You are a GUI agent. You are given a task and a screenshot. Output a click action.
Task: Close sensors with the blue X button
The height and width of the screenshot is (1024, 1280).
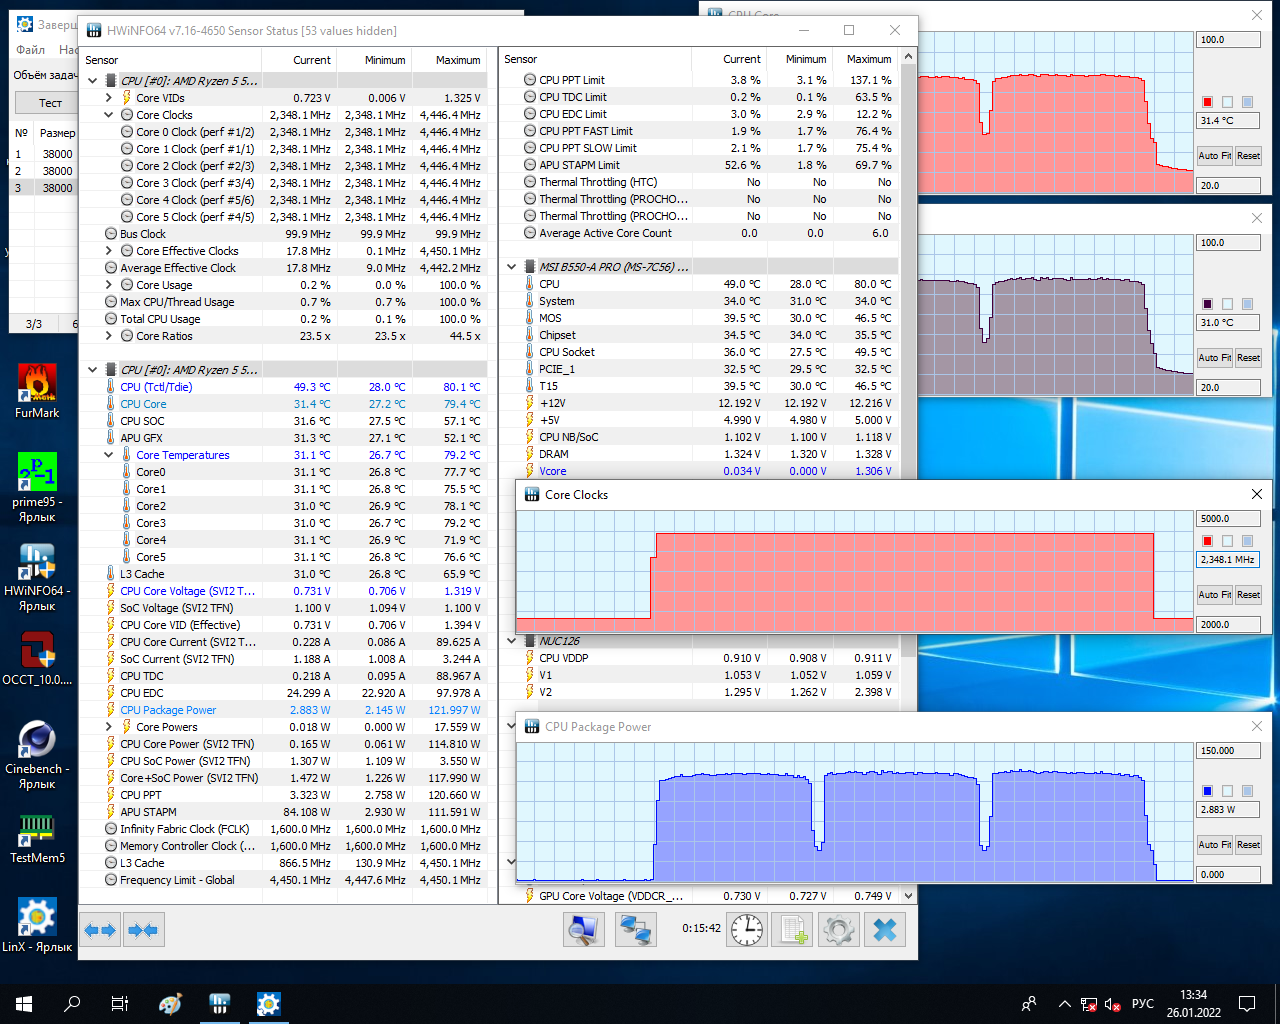pyautogui.click(x=885, y=930)
